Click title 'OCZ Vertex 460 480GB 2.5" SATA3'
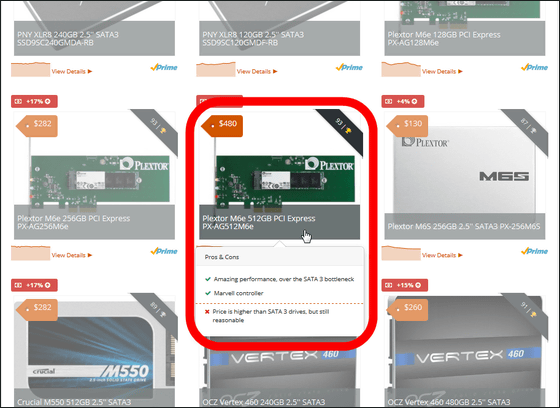The width and height of the screenshot is (560, 408). (x=449, y=402)
